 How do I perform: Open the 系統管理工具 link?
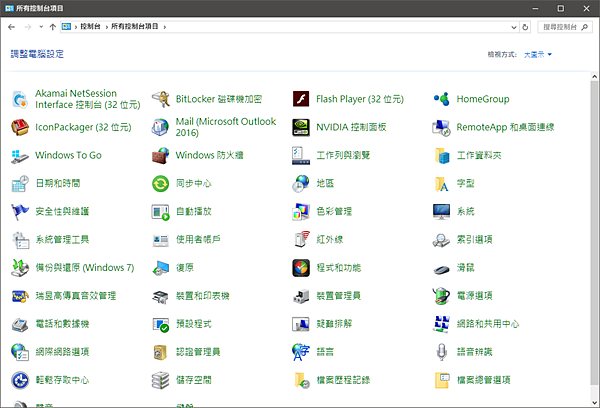(62, 240)
